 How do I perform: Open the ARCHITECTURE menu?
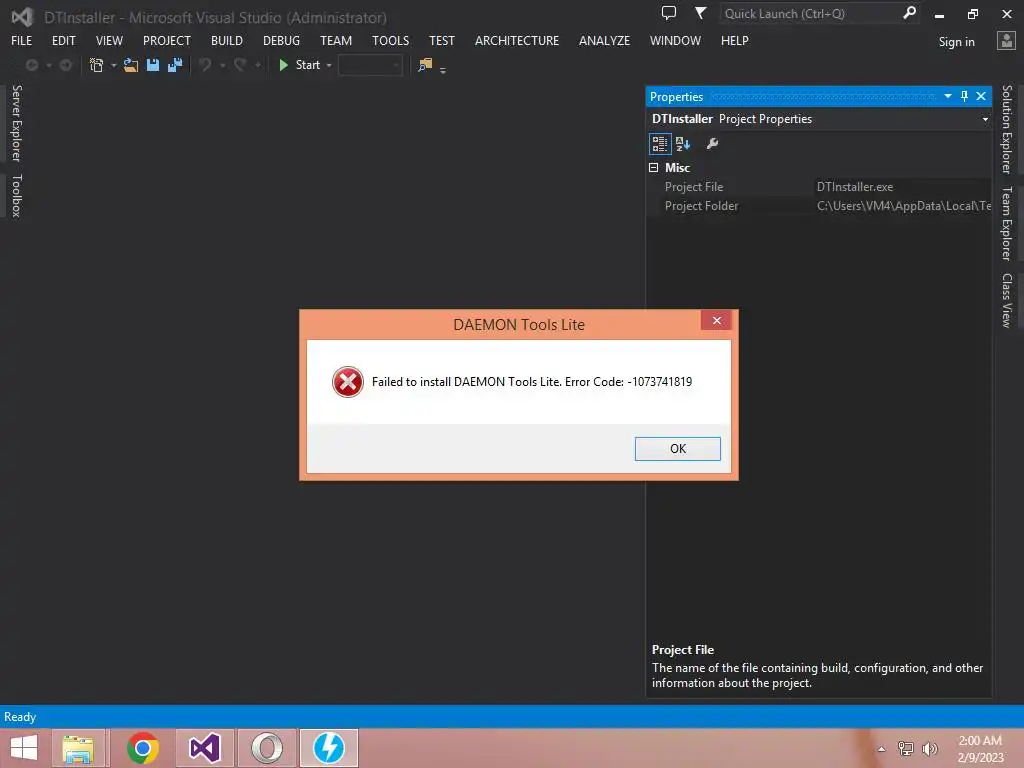[x=517, y=40]
